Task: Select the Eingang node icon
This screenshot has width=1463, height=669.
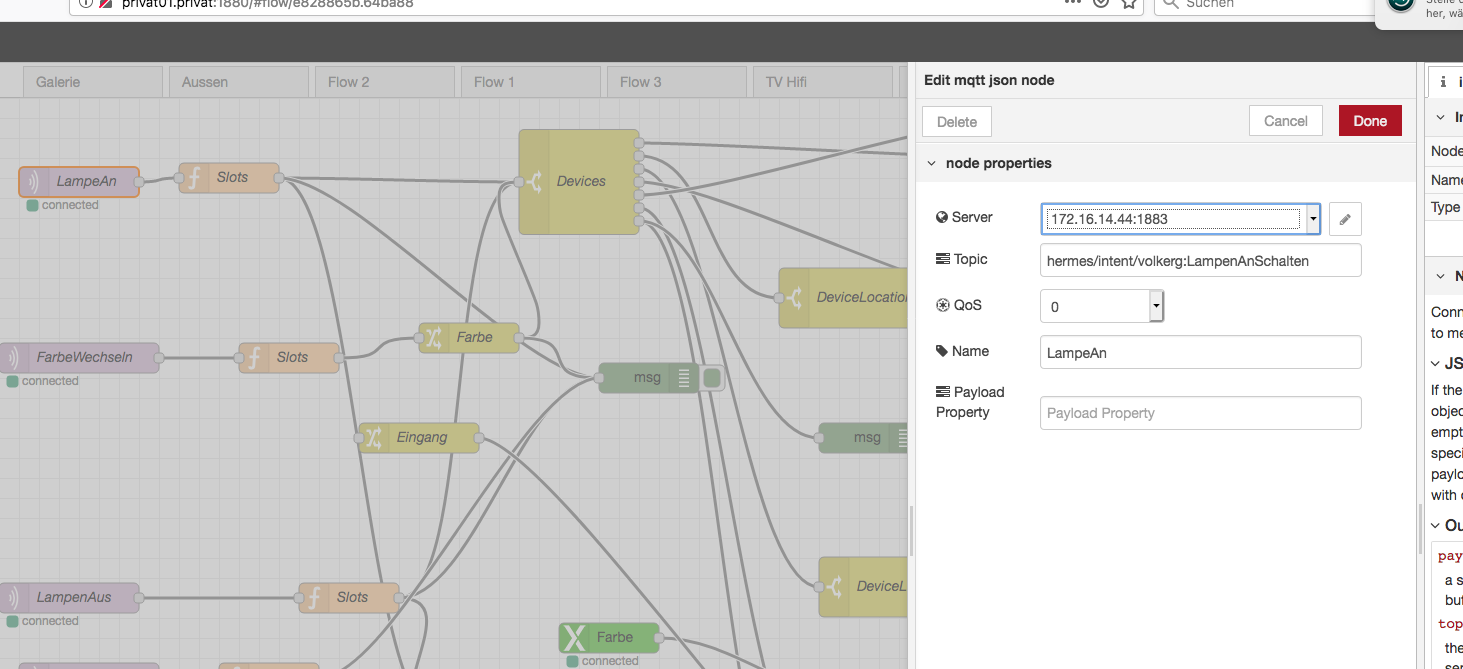Action: tap(374, 438)
